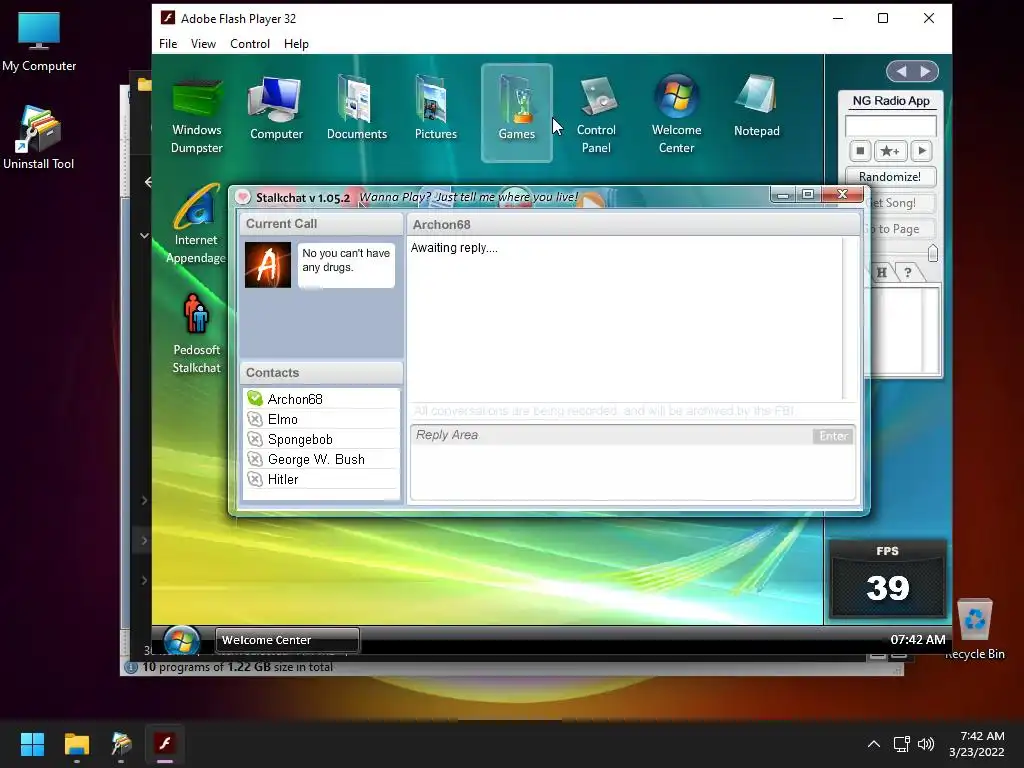Click the Vista-style Start orb
This screenshot has height=768, width=1024.
pos(182,640)
